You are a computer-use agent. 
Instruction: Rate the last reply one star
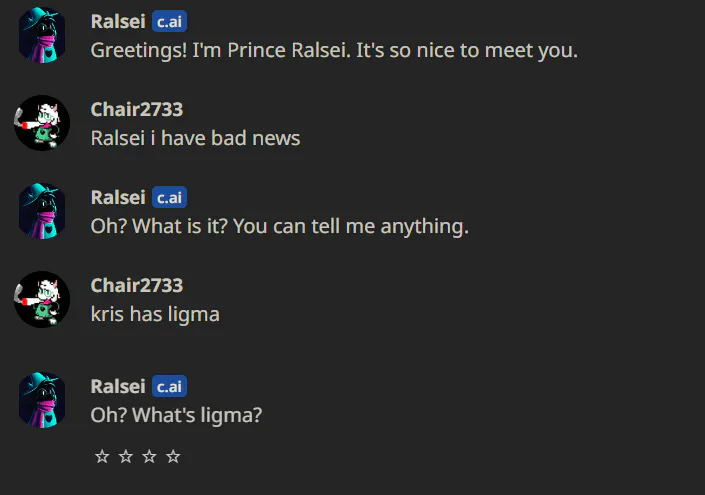[x=101, y=457]
